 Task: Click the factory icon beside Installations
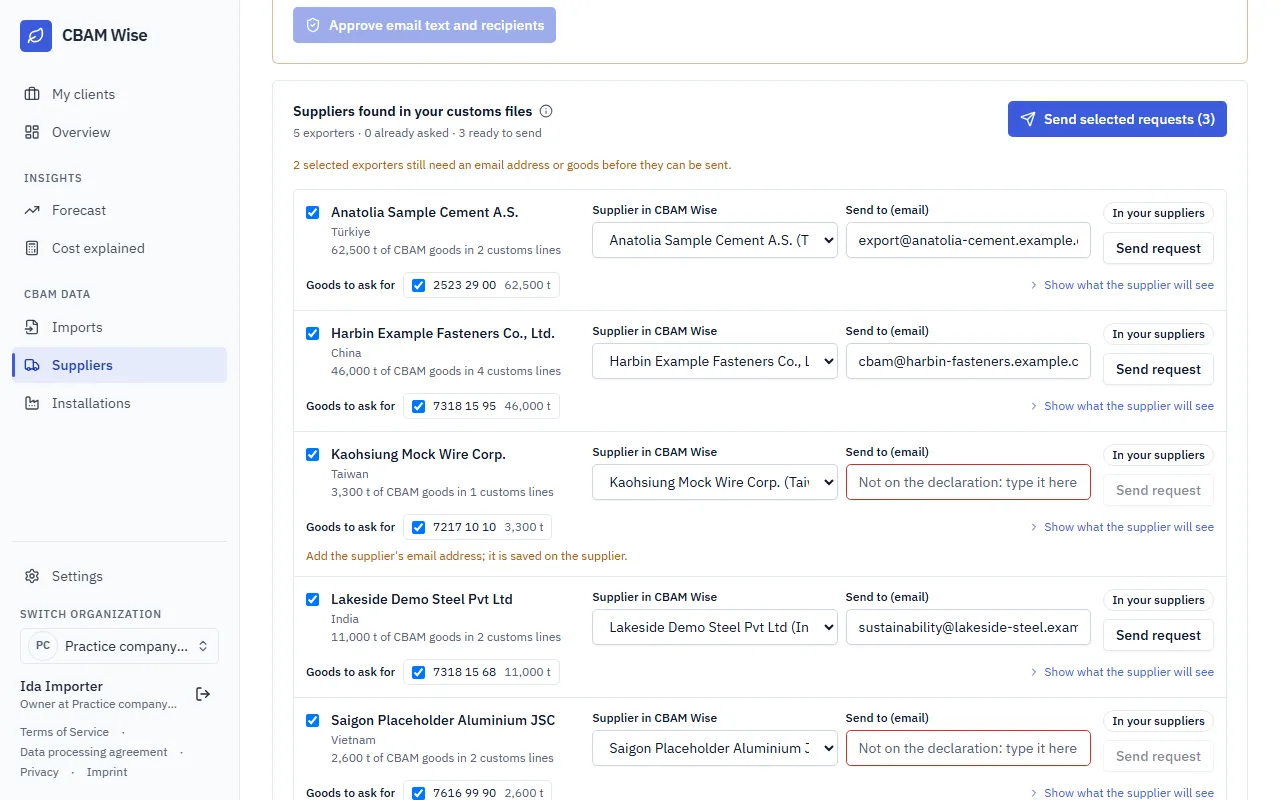(x=32, y=403)
